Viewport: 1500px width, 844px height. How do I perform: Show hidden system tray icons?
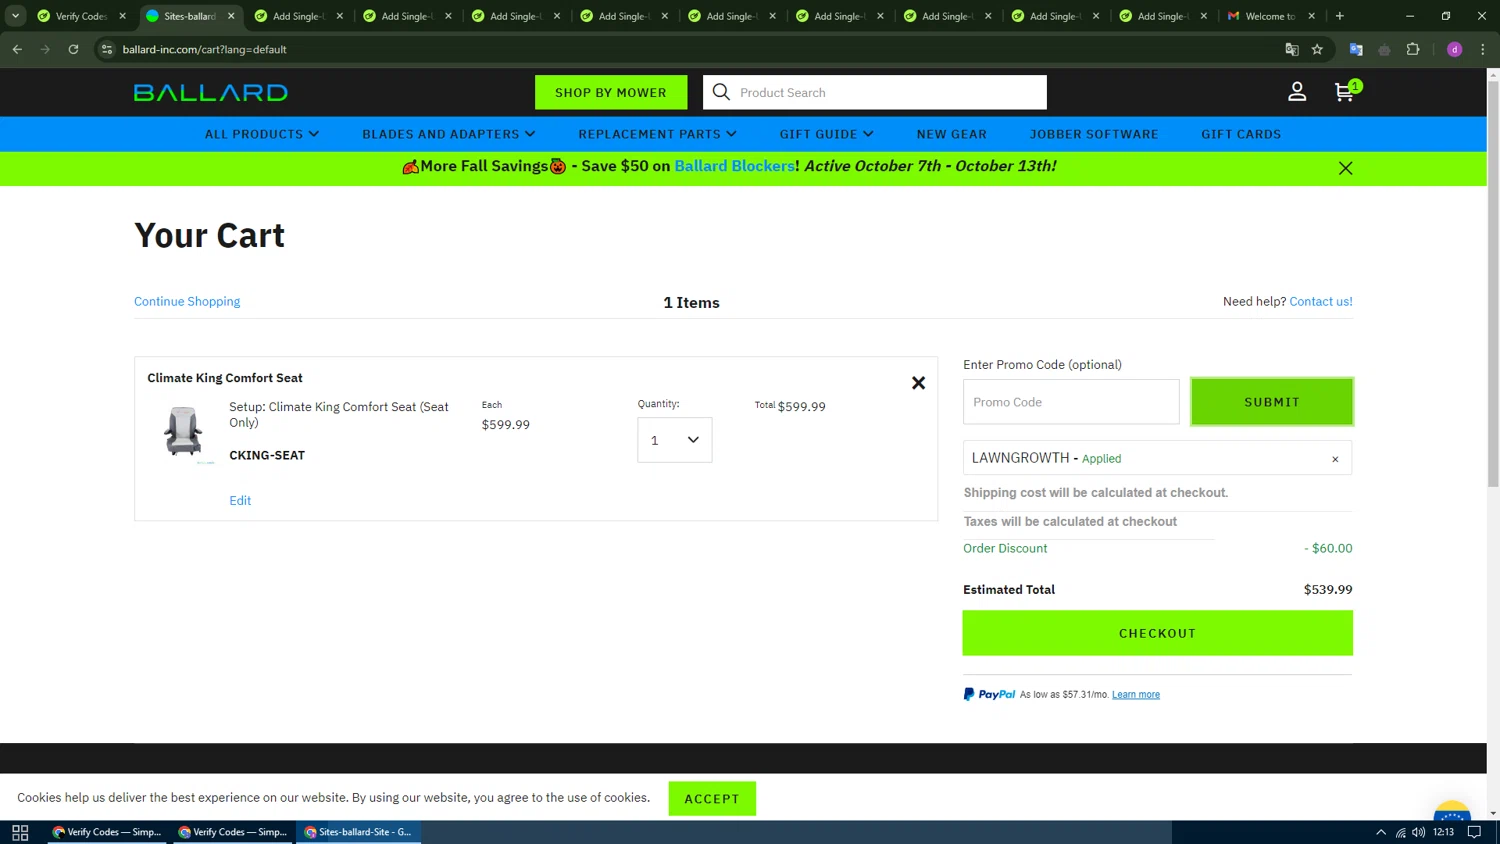click(1381, 832)
